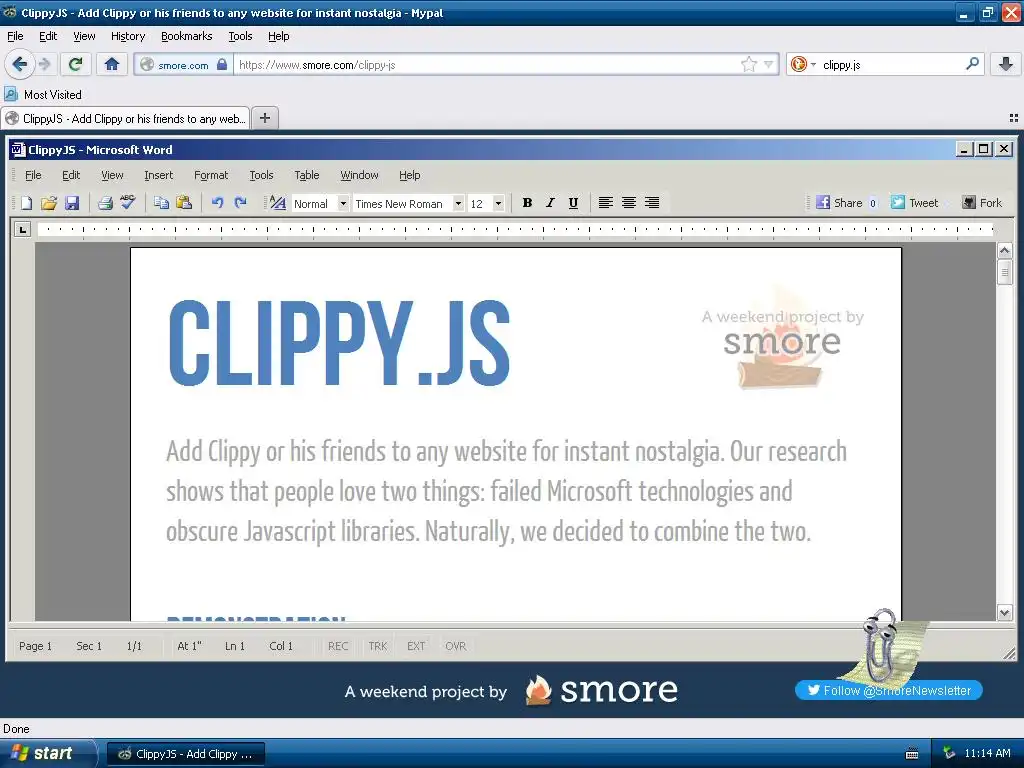Open the browser Bookmarks menu
Image resolution: width=1024 pixels, height=768 pixels.
187,36
